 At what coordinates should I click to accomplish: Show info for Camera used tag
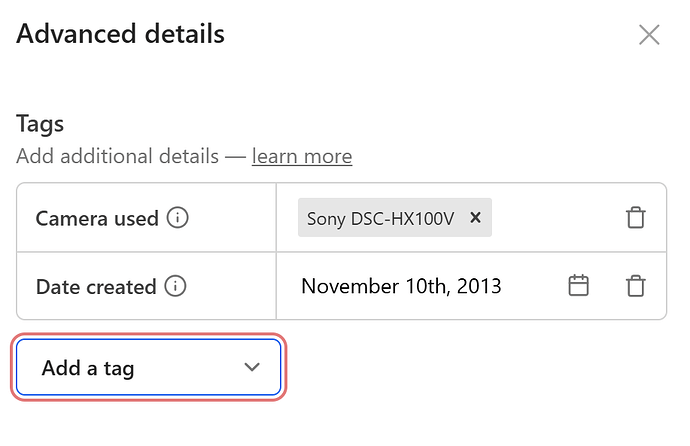pyautogui.click(x=177, y=218)
